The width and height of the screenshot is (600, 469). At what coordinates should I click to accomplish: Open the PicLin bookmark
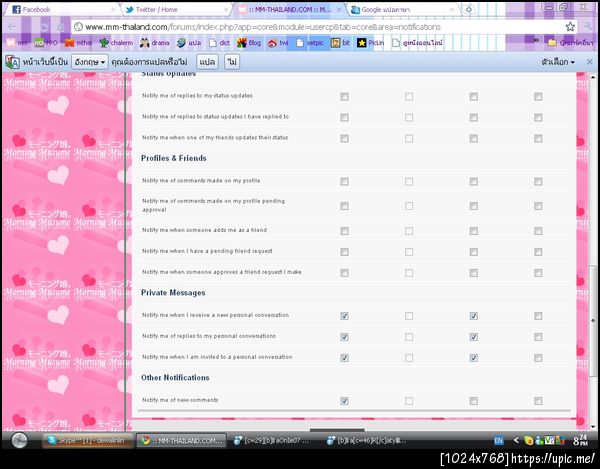[x=370, y=43]
